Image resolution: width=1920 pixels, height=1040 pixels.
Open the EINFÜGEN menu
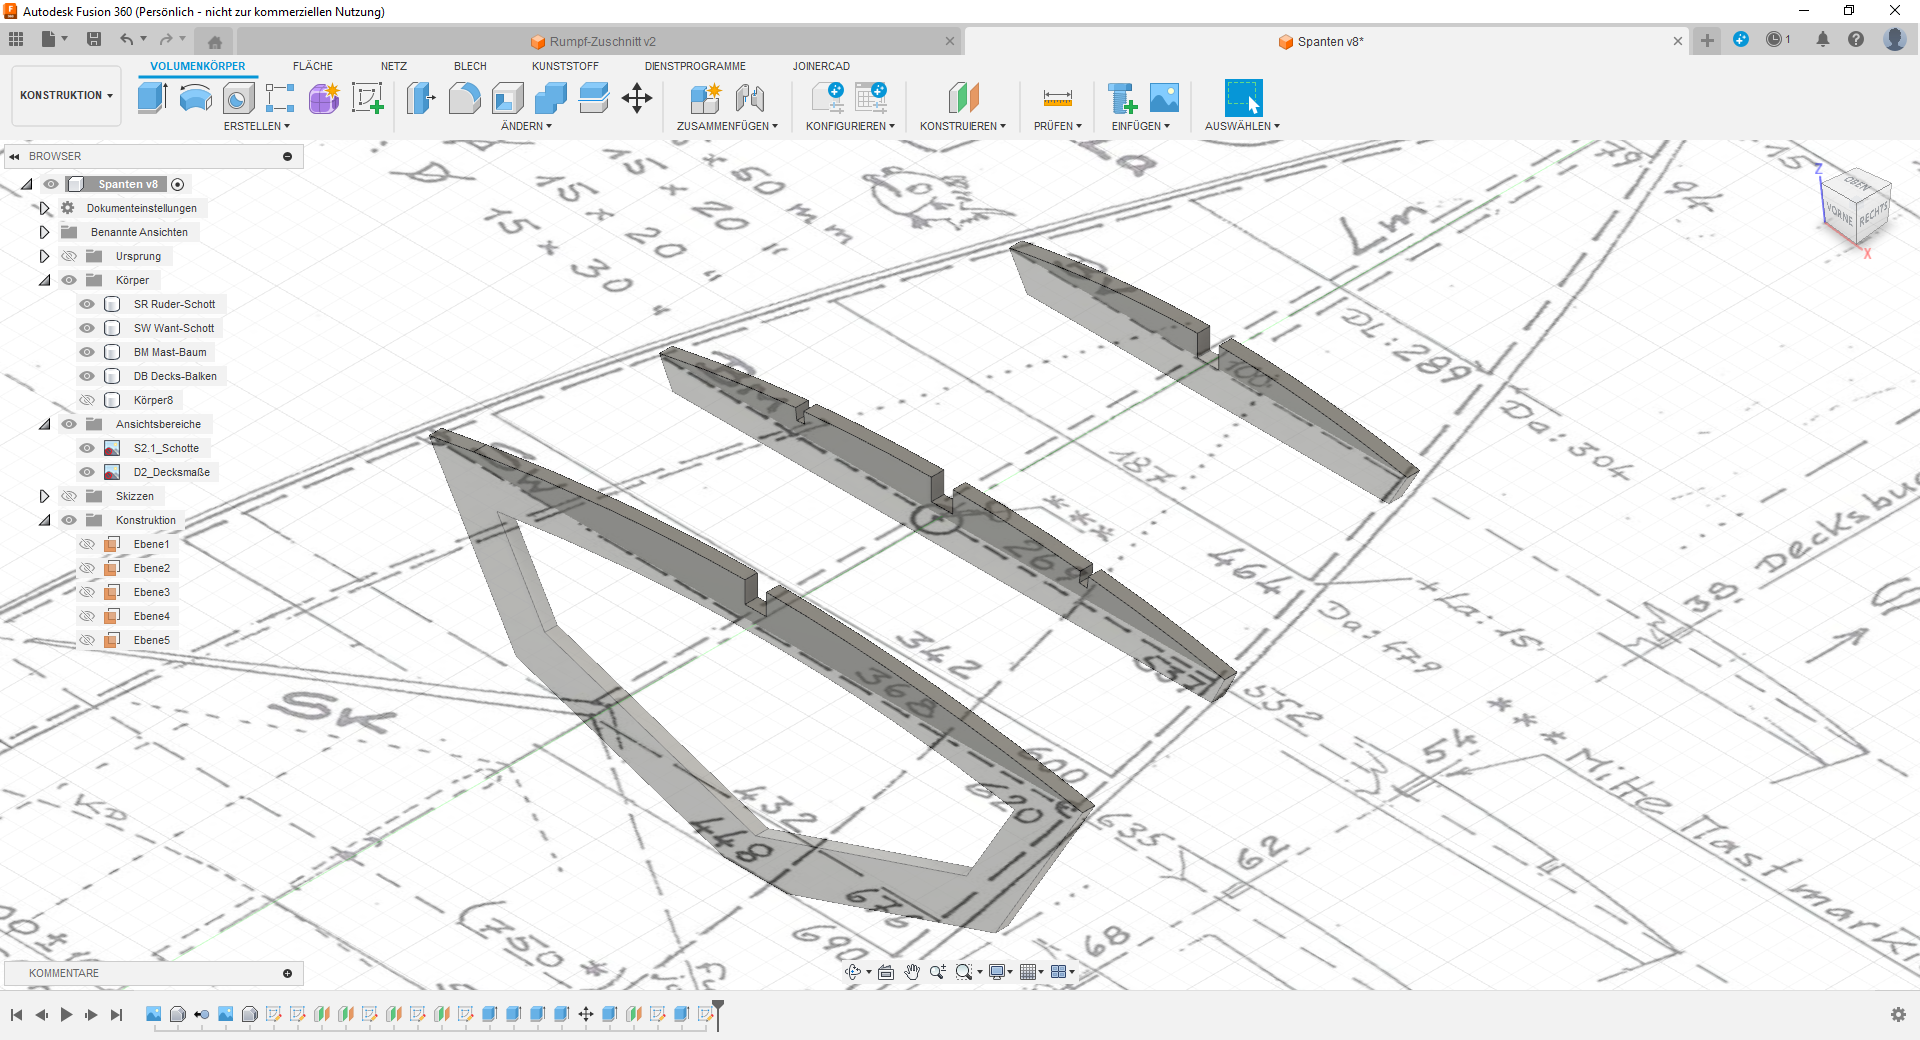(x=1141, y=126)
